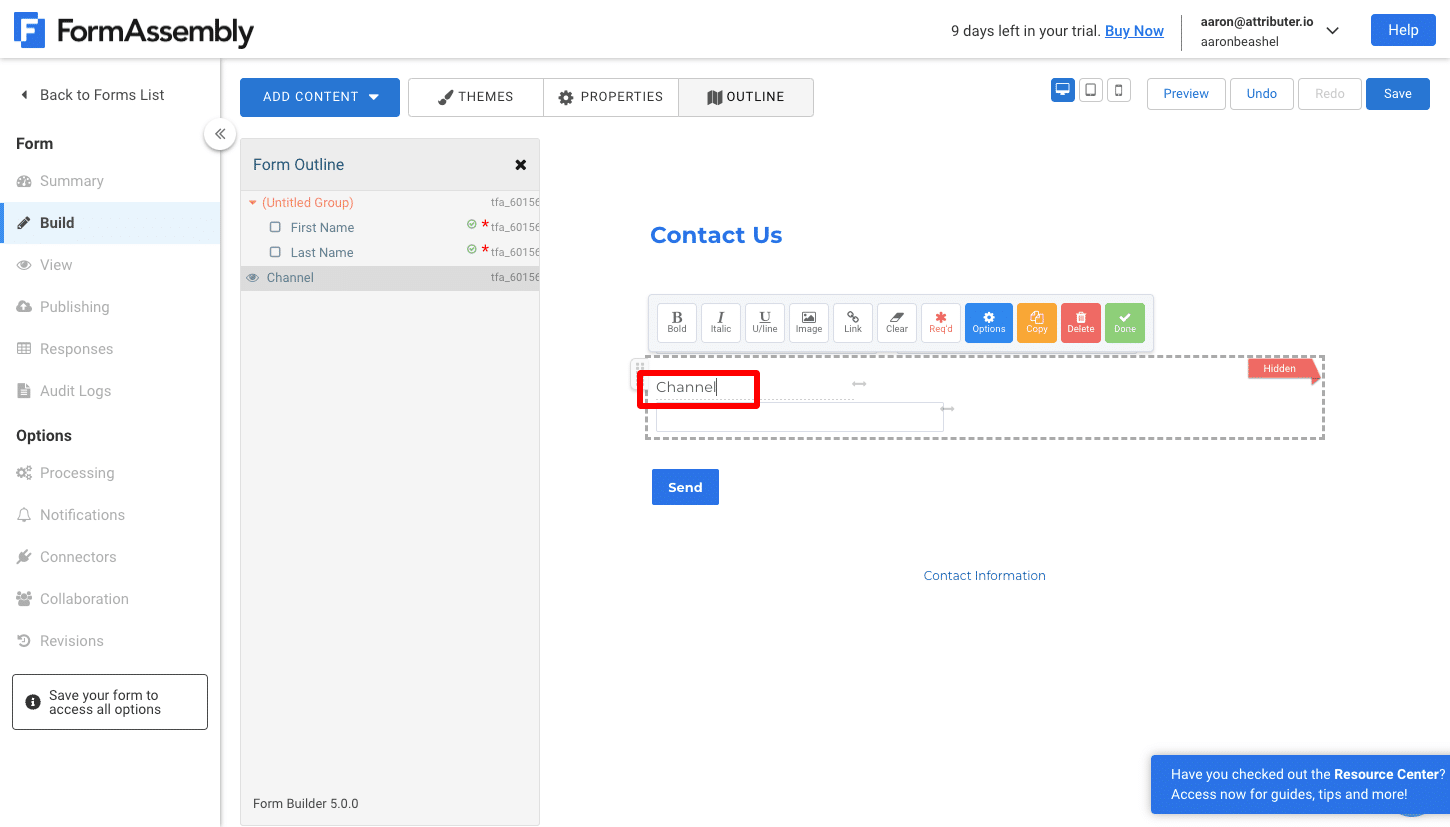Image resolution: width=1450 pixels, height=827 pixels.
Task: Click the Buy Now link
Action: [1134, 31]
